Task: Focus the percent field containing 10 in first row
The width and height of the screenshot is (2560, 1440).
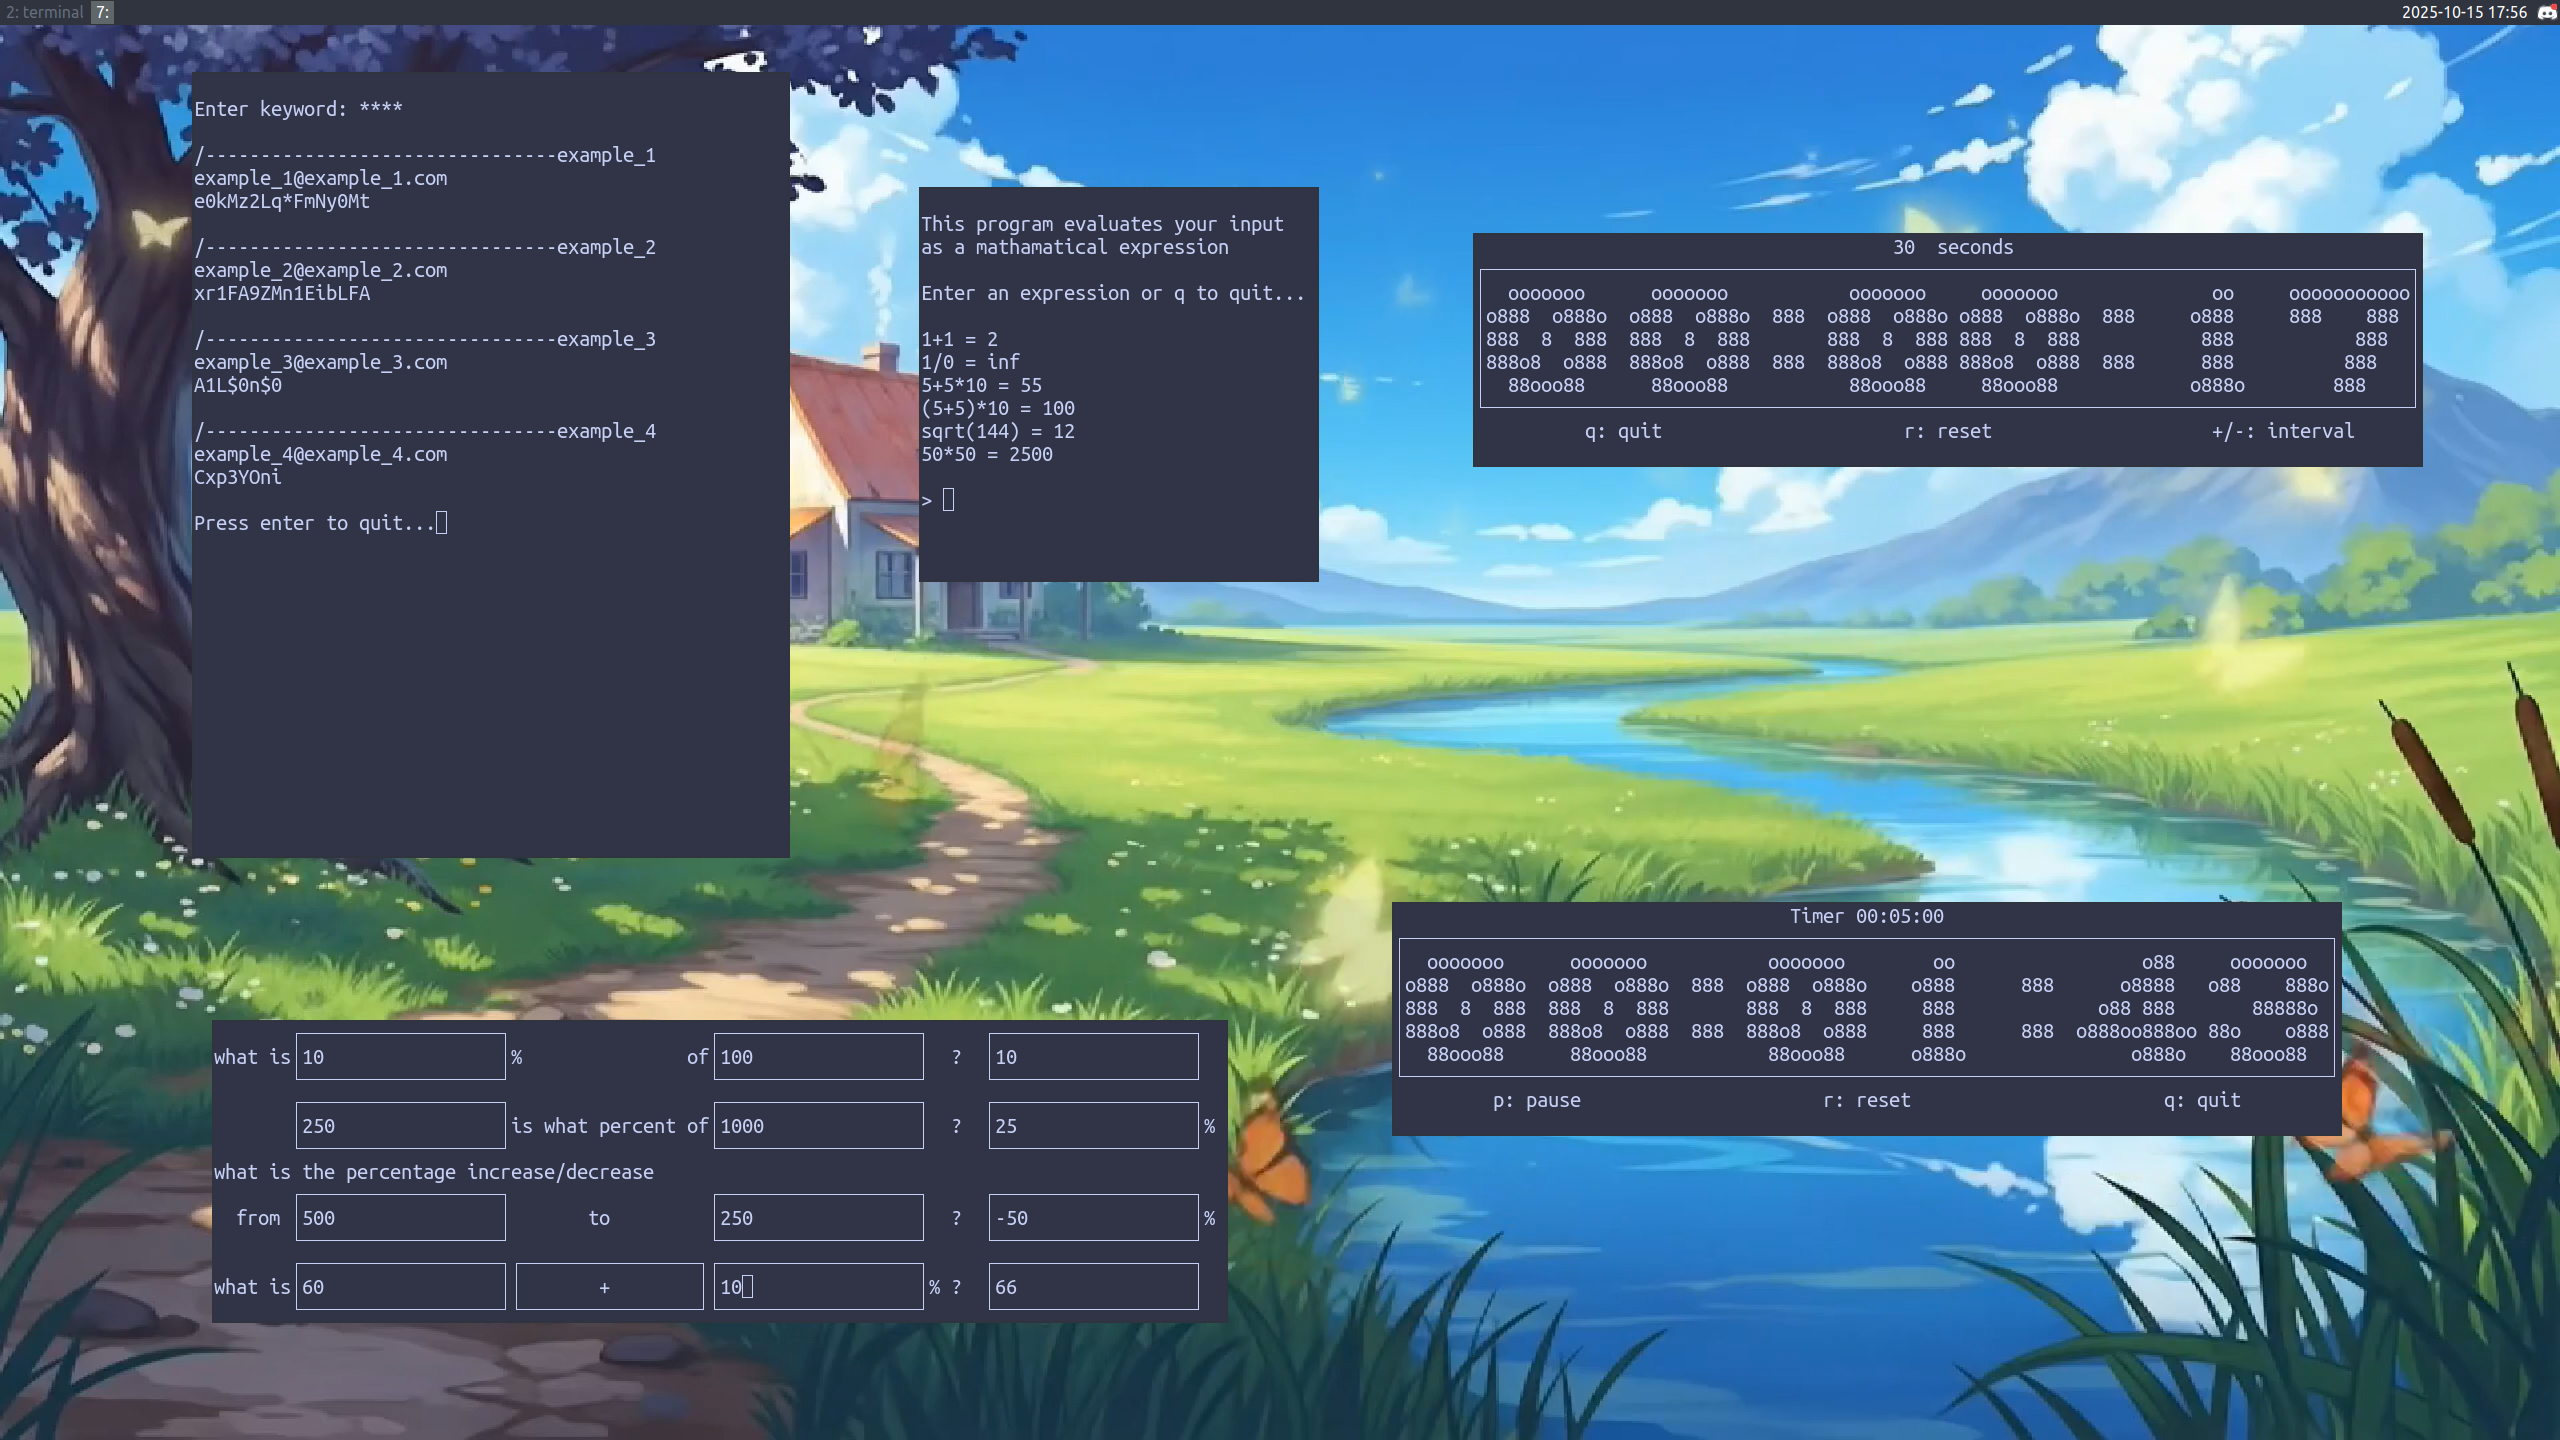Action: (400, 1057)
